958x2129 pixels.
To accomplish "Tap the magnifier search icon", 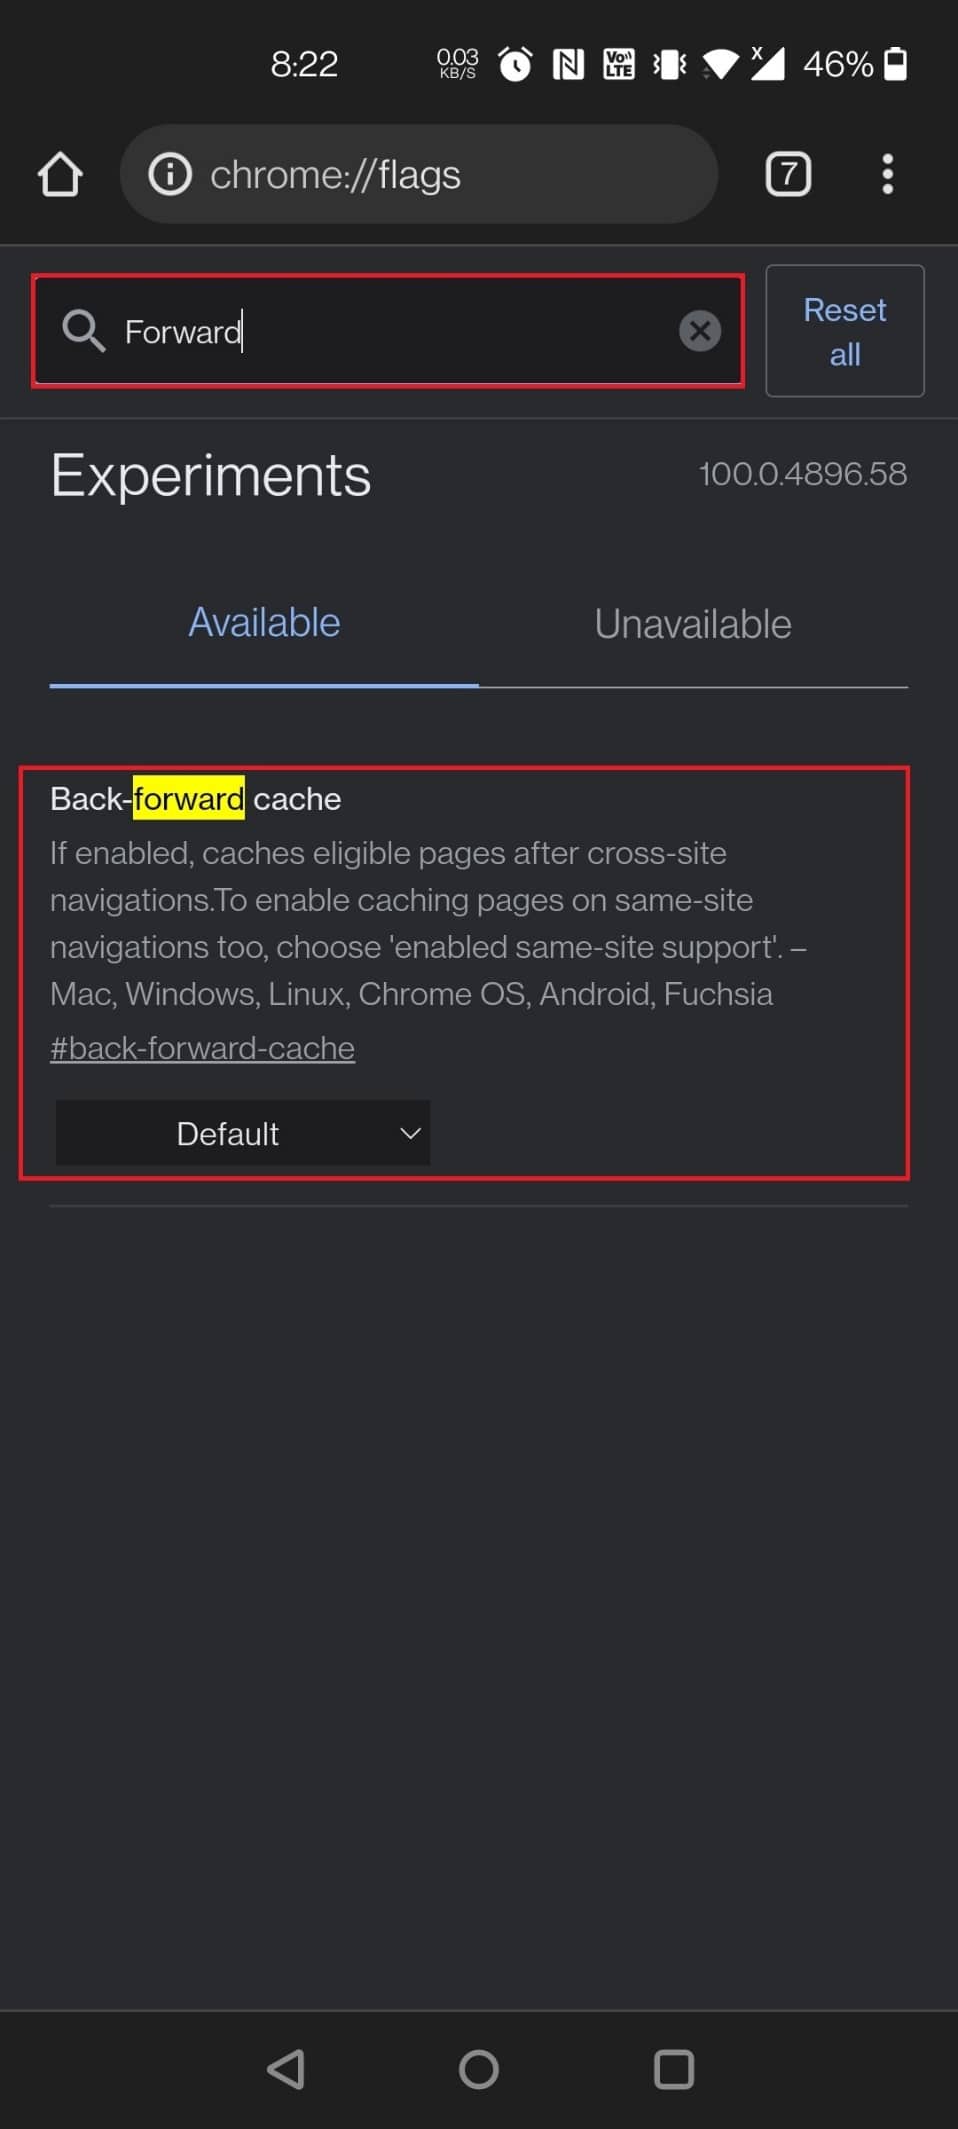I will tap(84, 331).
